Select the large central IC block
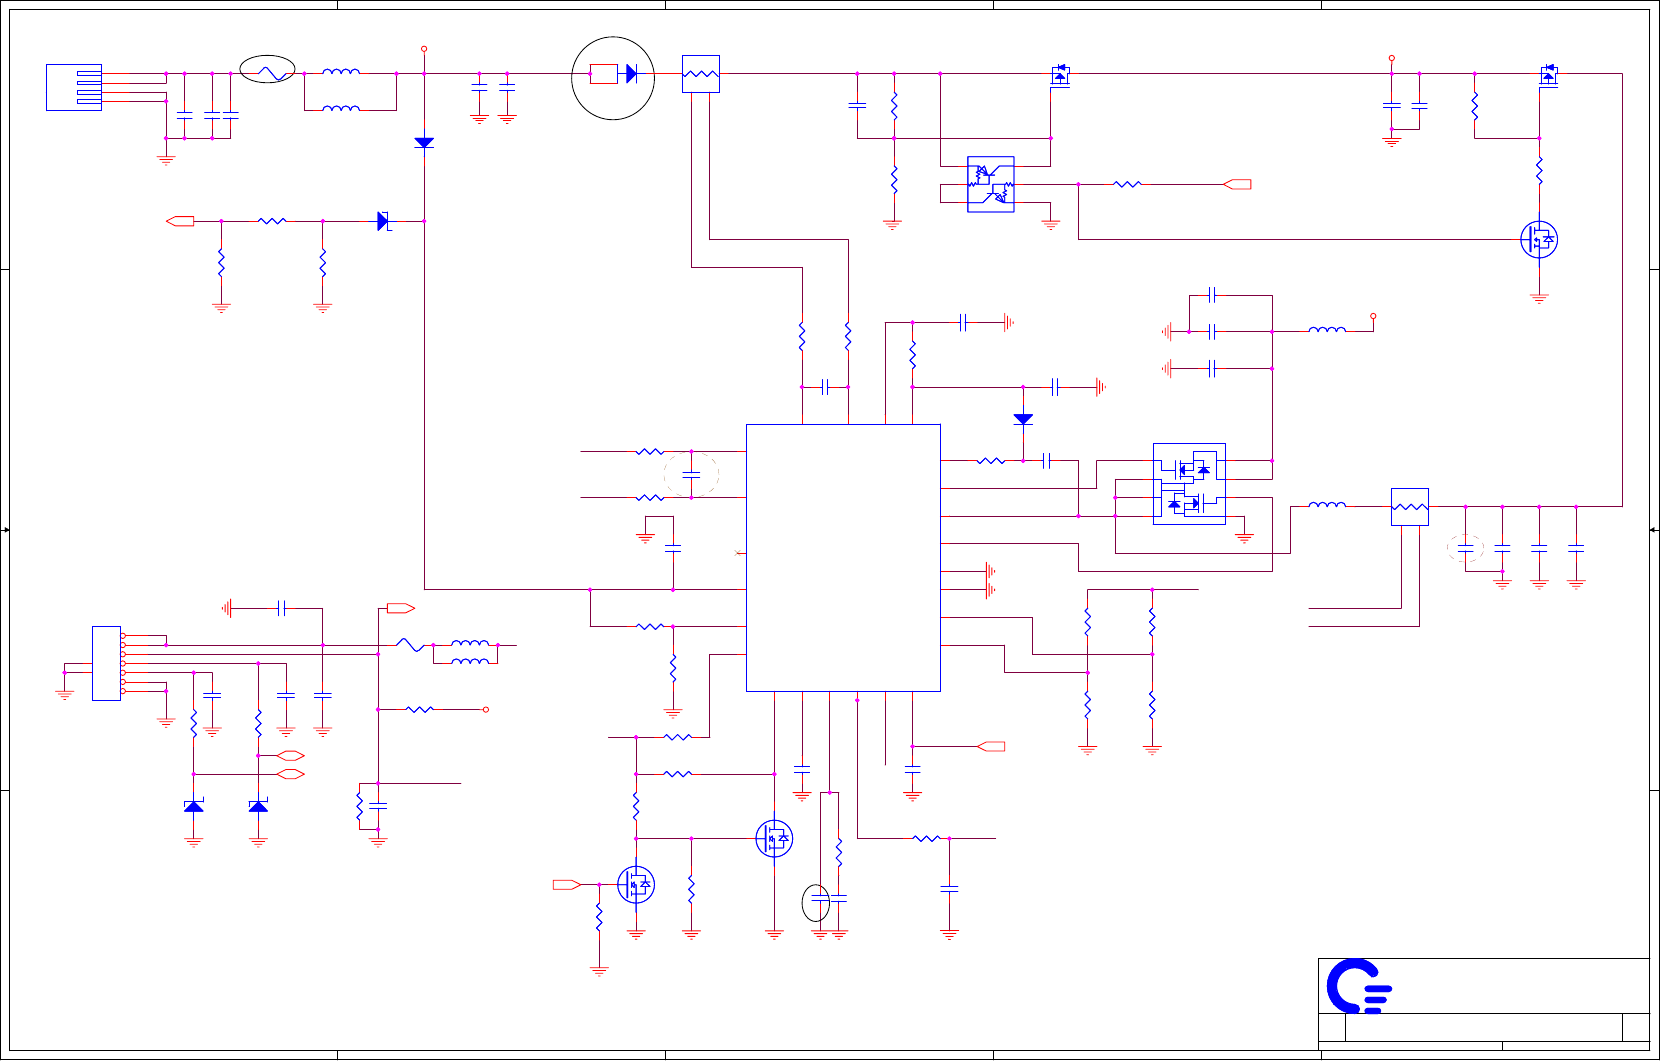Image resolution: width=1660 pixels, height=1061 pixels. pyautogui.click(x=843, y=557)
